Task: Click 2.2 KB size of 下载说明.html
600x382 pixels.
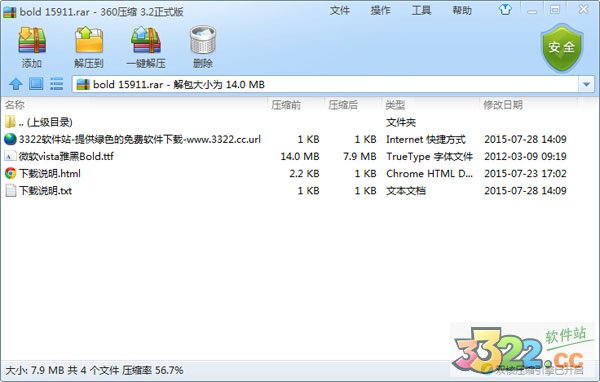Action: pos(304,174)
